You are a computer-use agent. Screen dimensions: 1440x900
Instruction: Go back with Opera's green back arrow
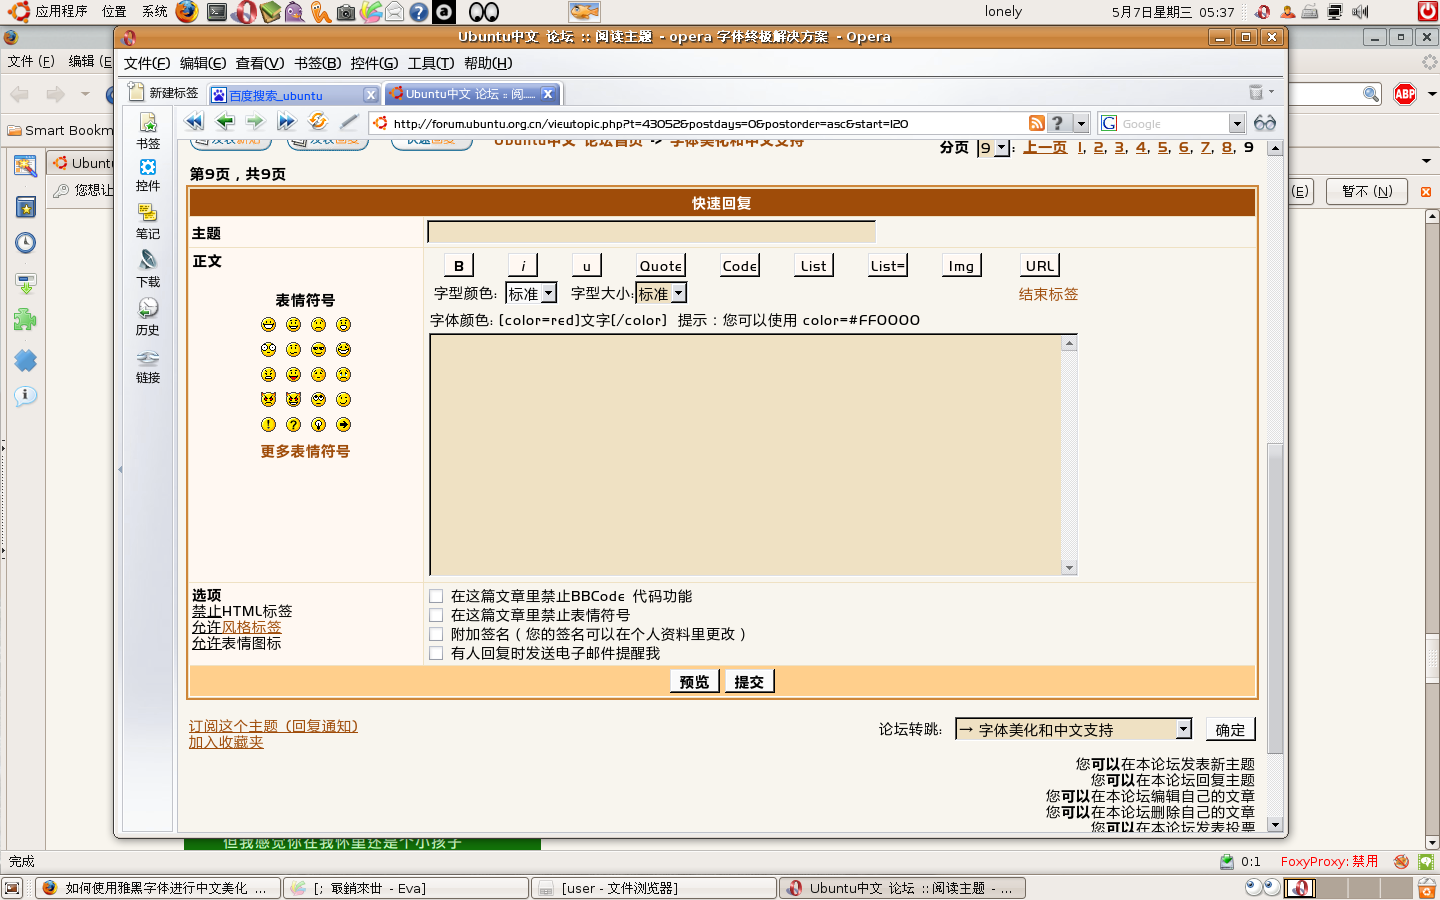pos(225,122)
